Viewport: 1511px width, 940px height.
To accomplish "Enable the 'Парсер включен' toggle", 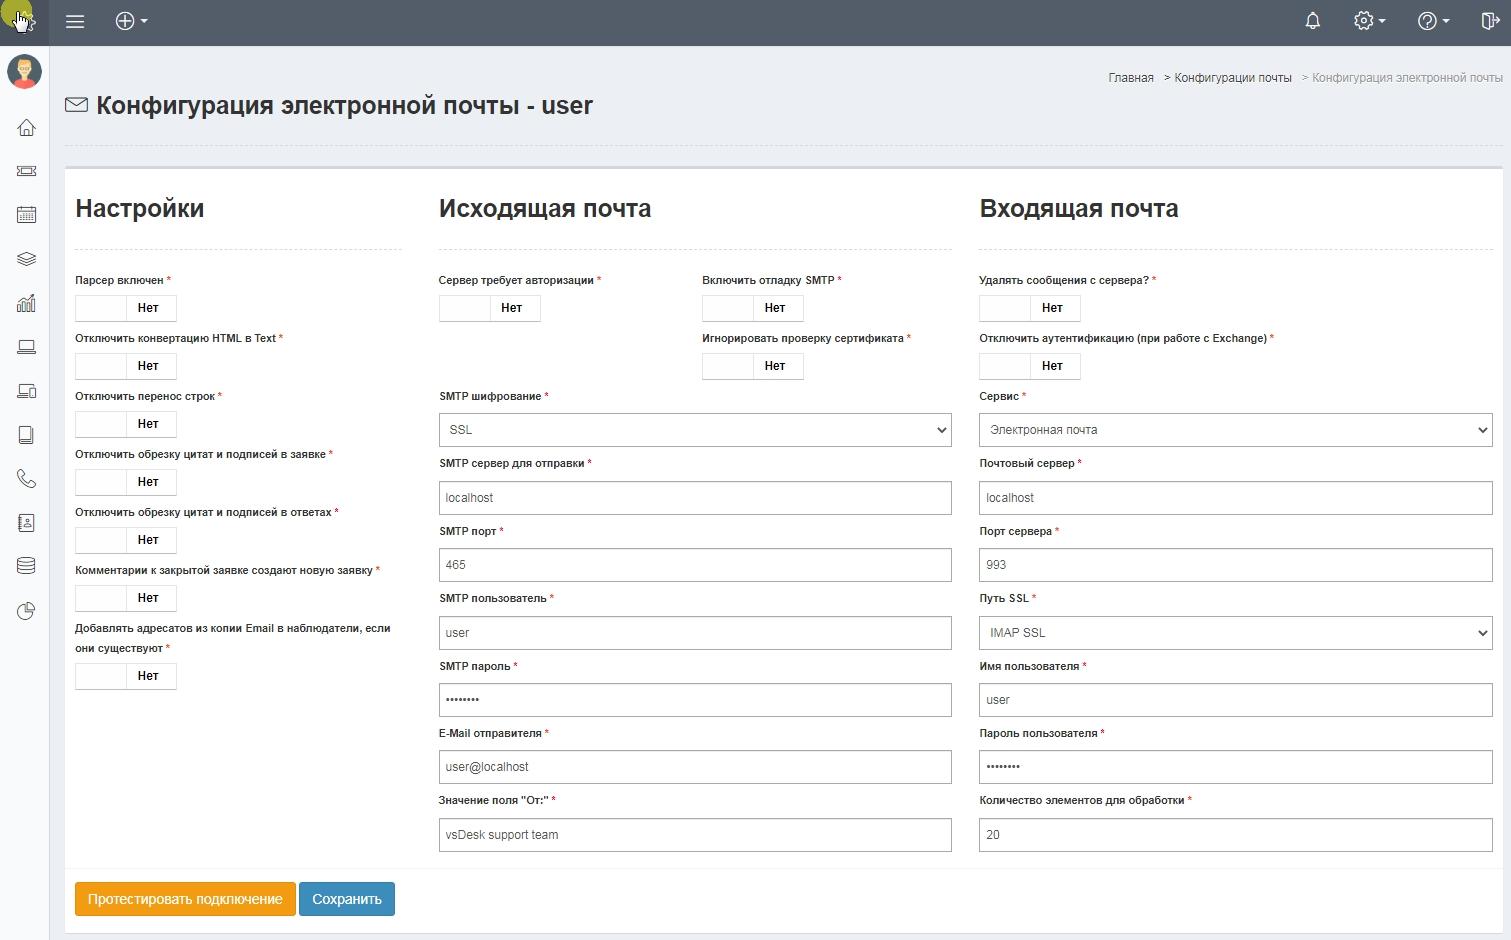I will 125,308.
